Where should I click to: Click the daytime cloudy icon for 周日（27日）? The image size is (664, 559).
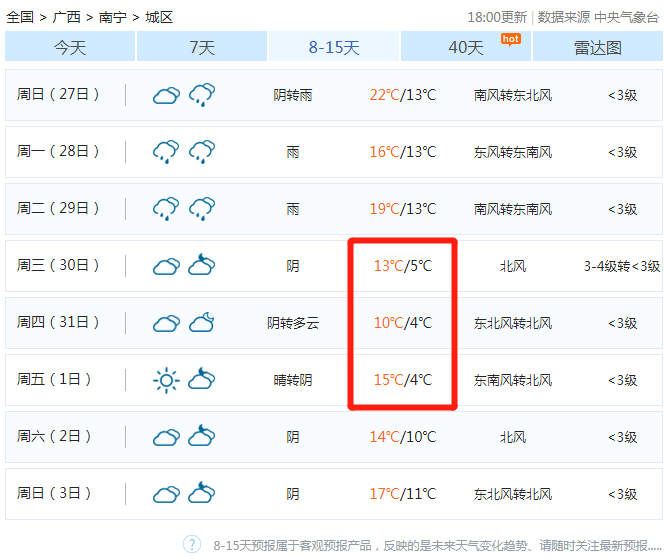point(166,95)
